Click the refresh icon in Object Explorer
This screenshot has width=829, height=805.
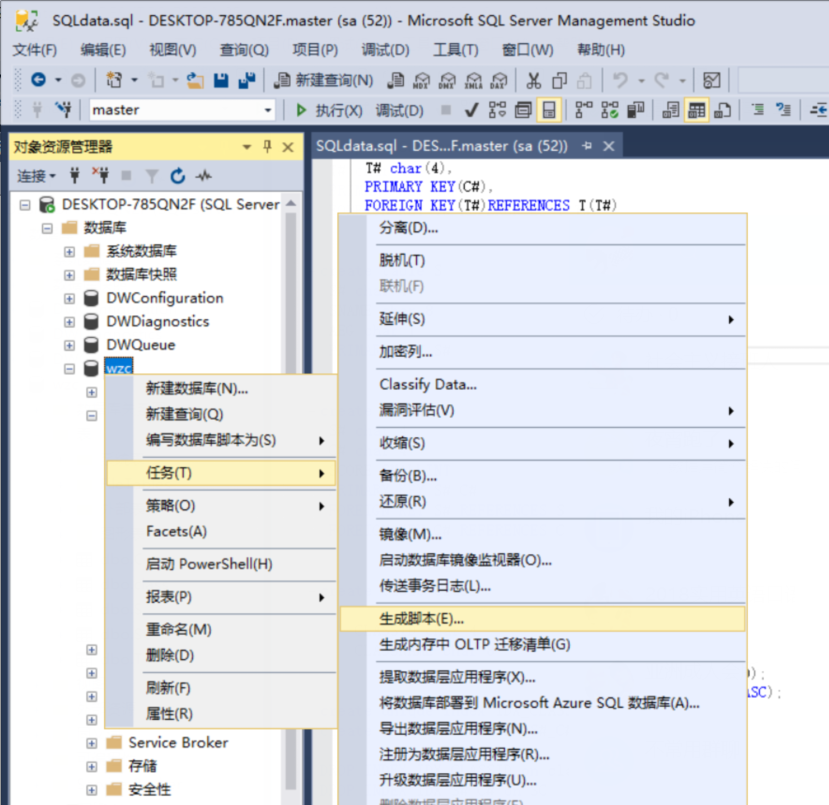pyautogui.click(x=178, y=175)
